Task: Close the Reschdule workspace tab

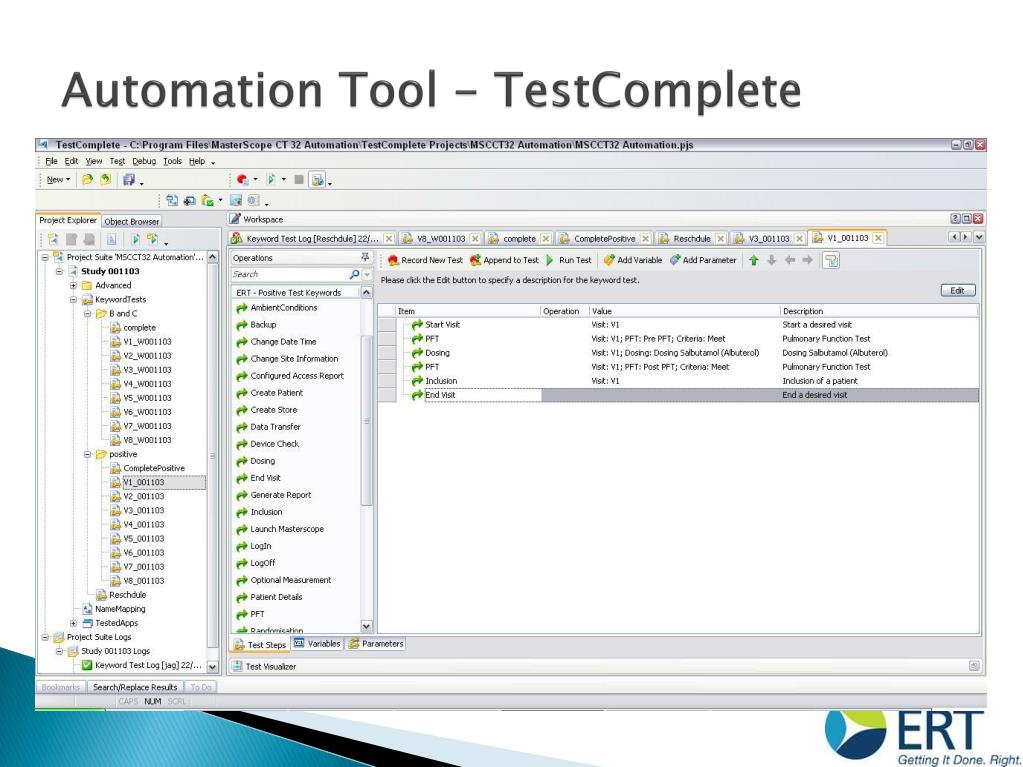Action: [x=720, y=239]
